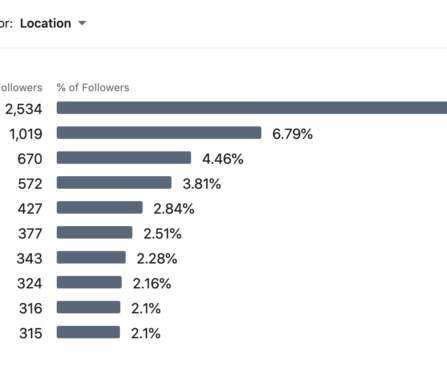Click the % of Followers column header

tap(93, 88)
